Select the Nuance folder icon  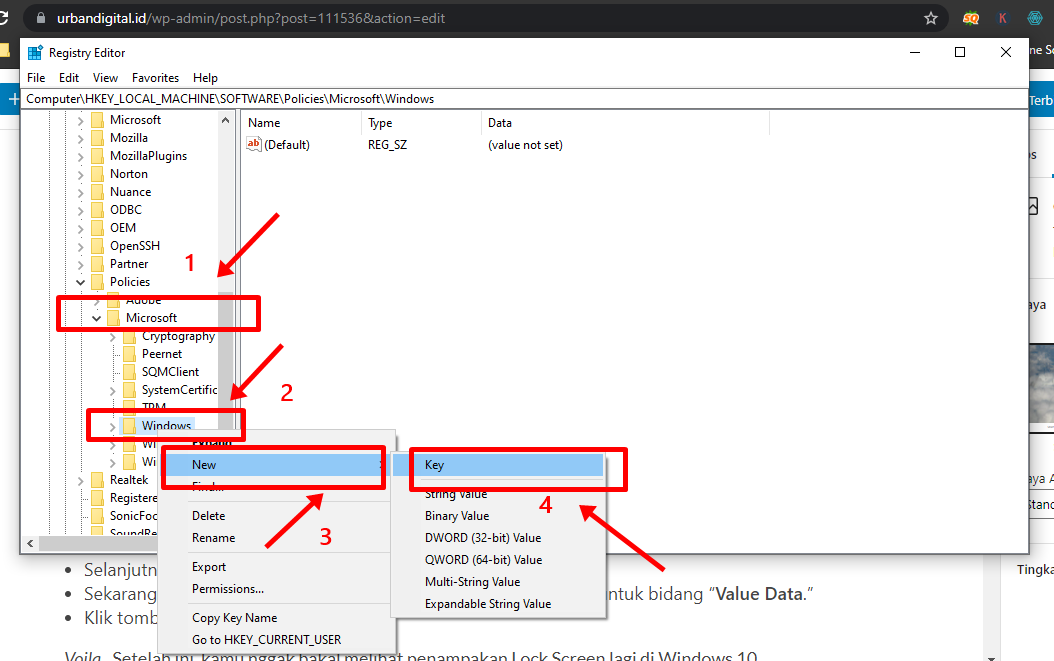coord(97,192)
